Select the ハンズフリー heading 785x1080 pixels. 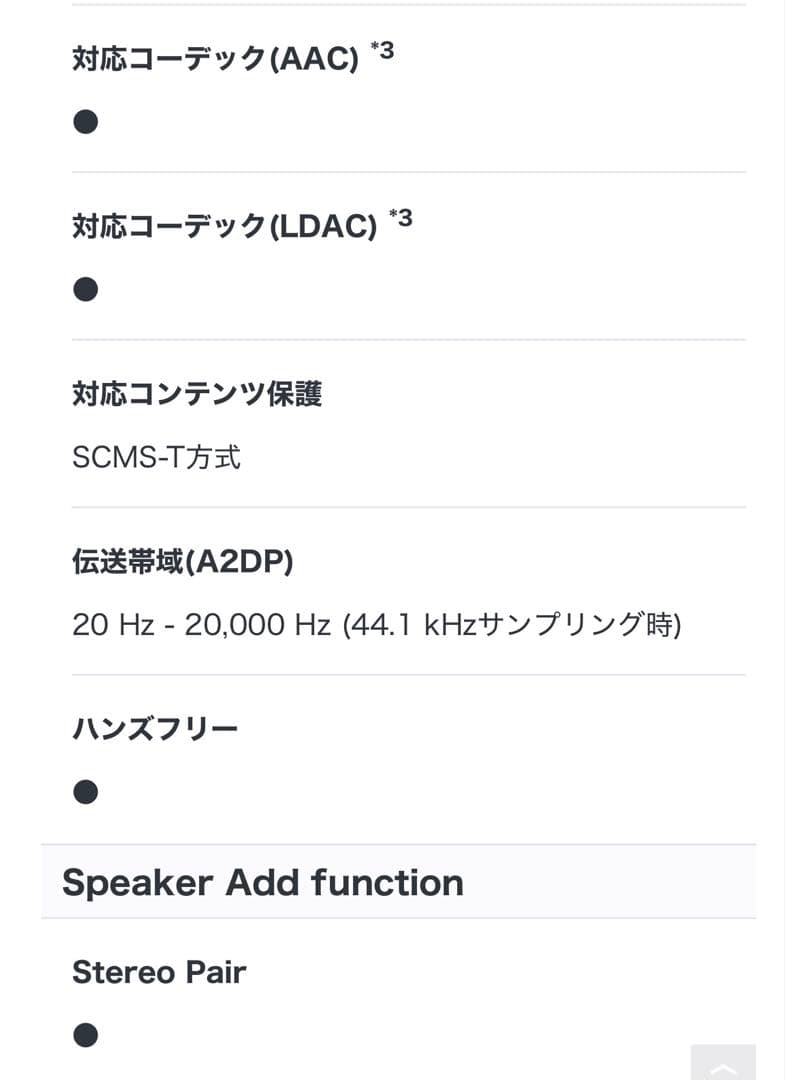pos(155,729)
